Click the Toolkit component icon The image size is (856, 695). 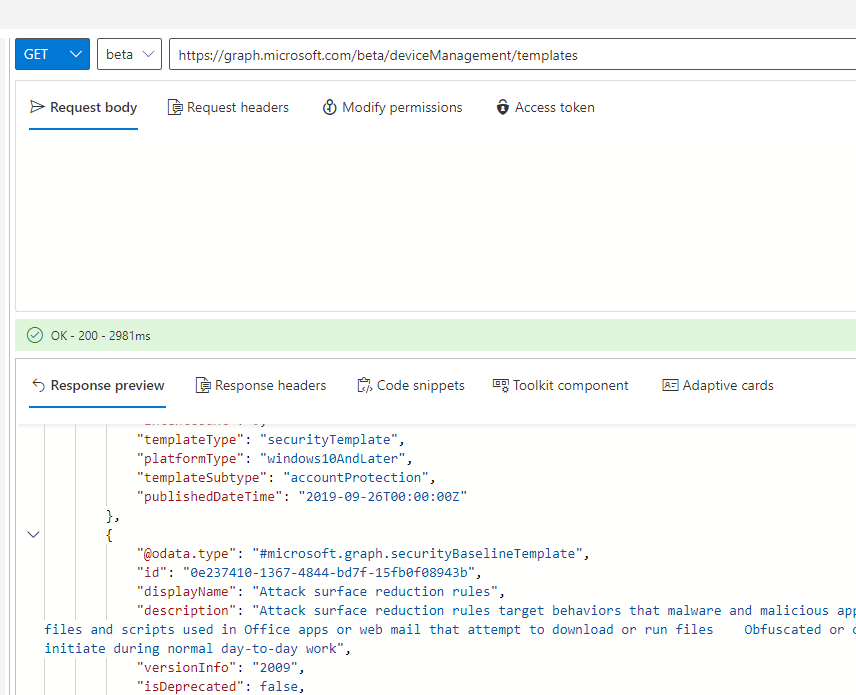501,385
